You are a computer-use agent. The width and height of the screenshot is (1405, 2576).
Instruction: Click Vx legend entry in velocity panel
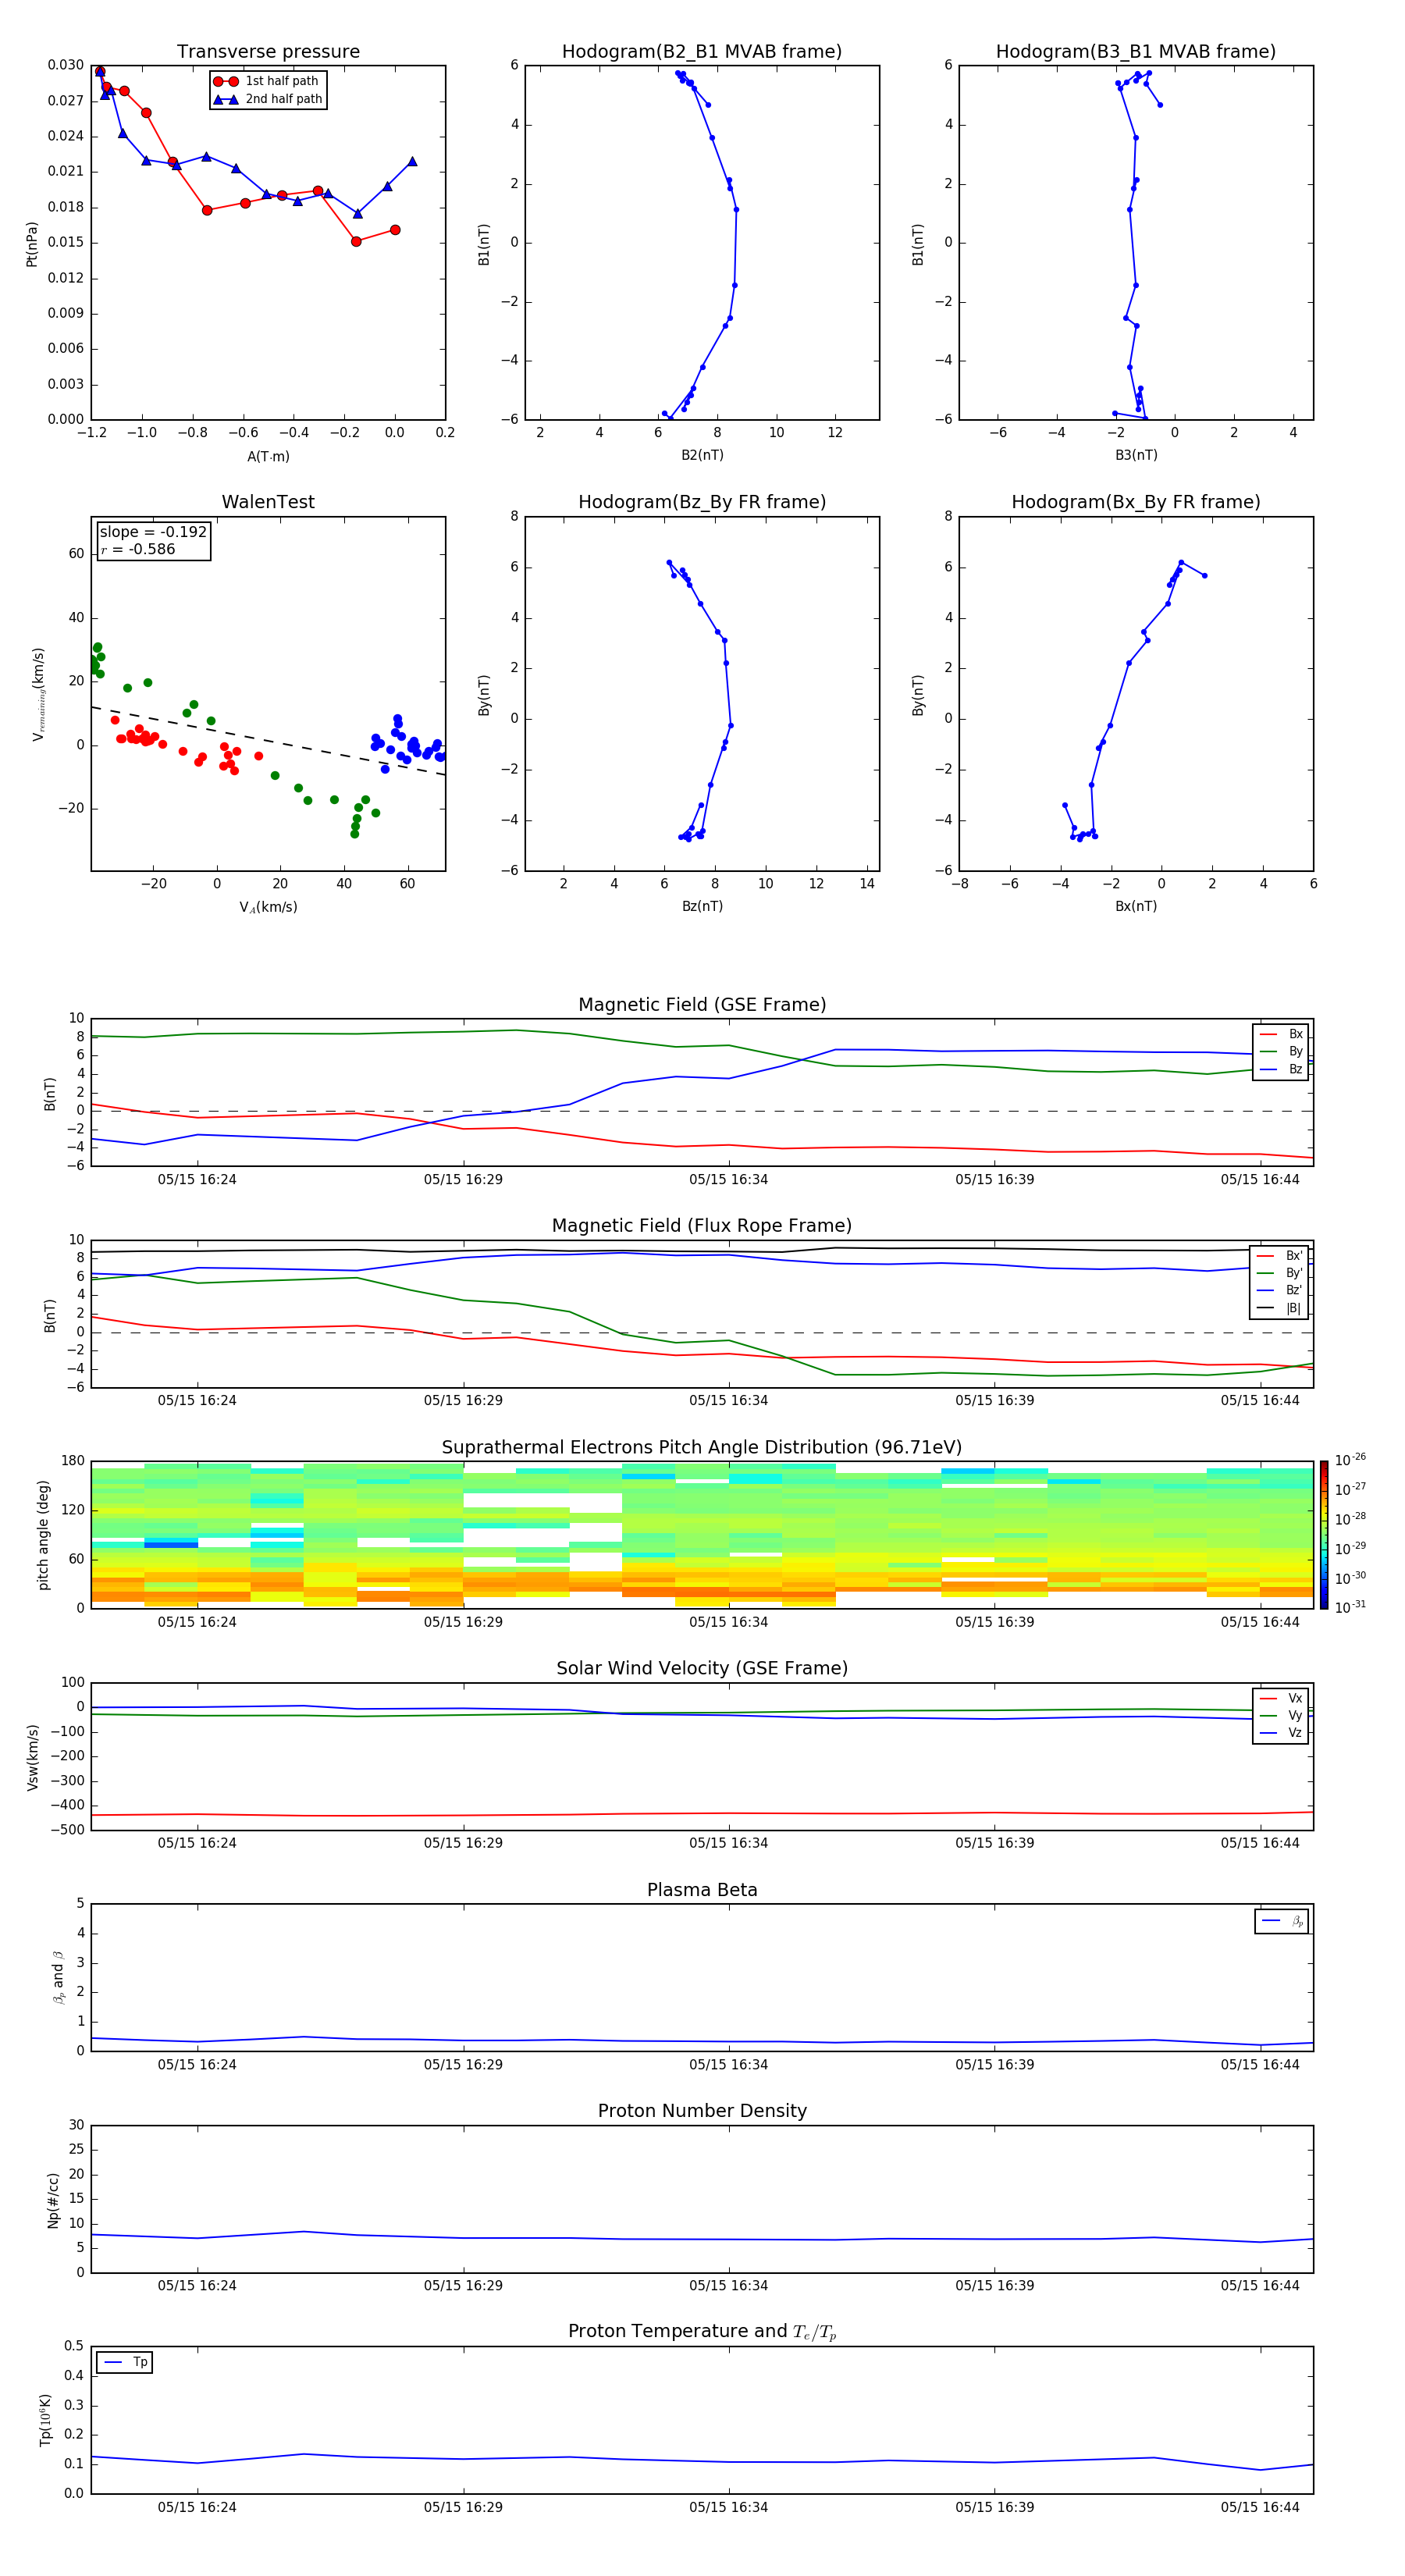pos(1281,1699)
